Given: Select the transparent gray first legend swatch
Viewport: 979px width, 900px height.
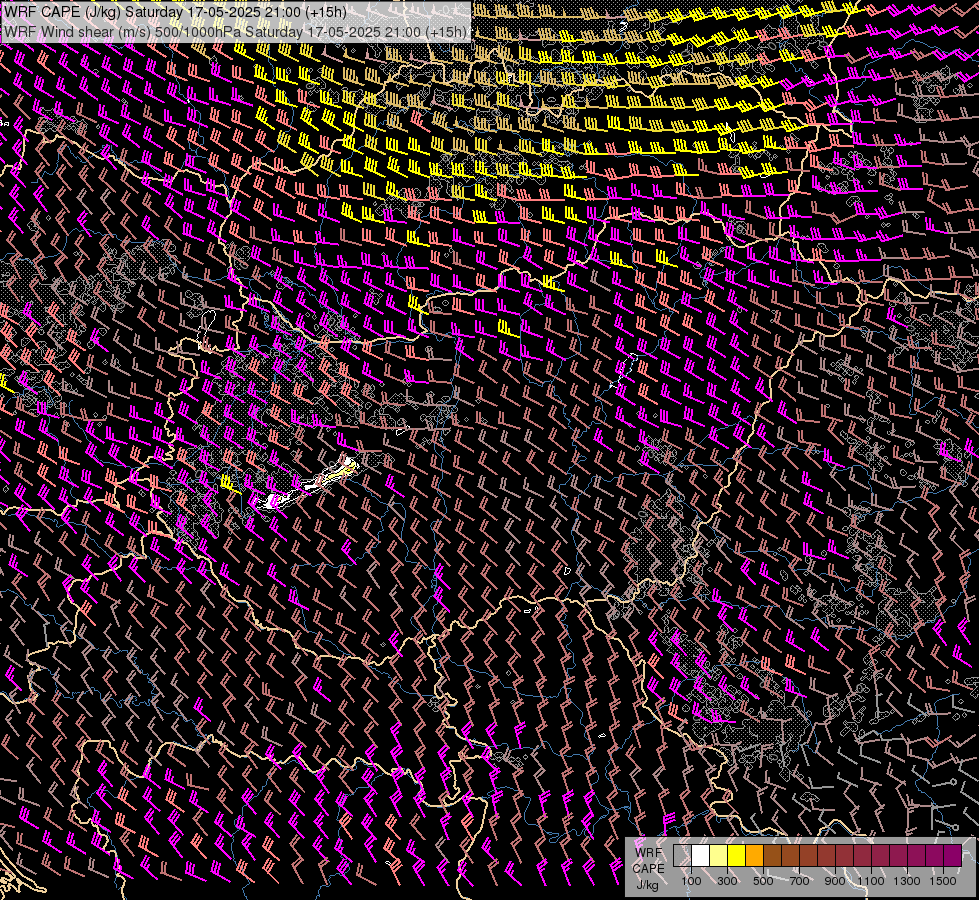Looking at the screenshot, I should pyautogui.click(x=682, y=855).
